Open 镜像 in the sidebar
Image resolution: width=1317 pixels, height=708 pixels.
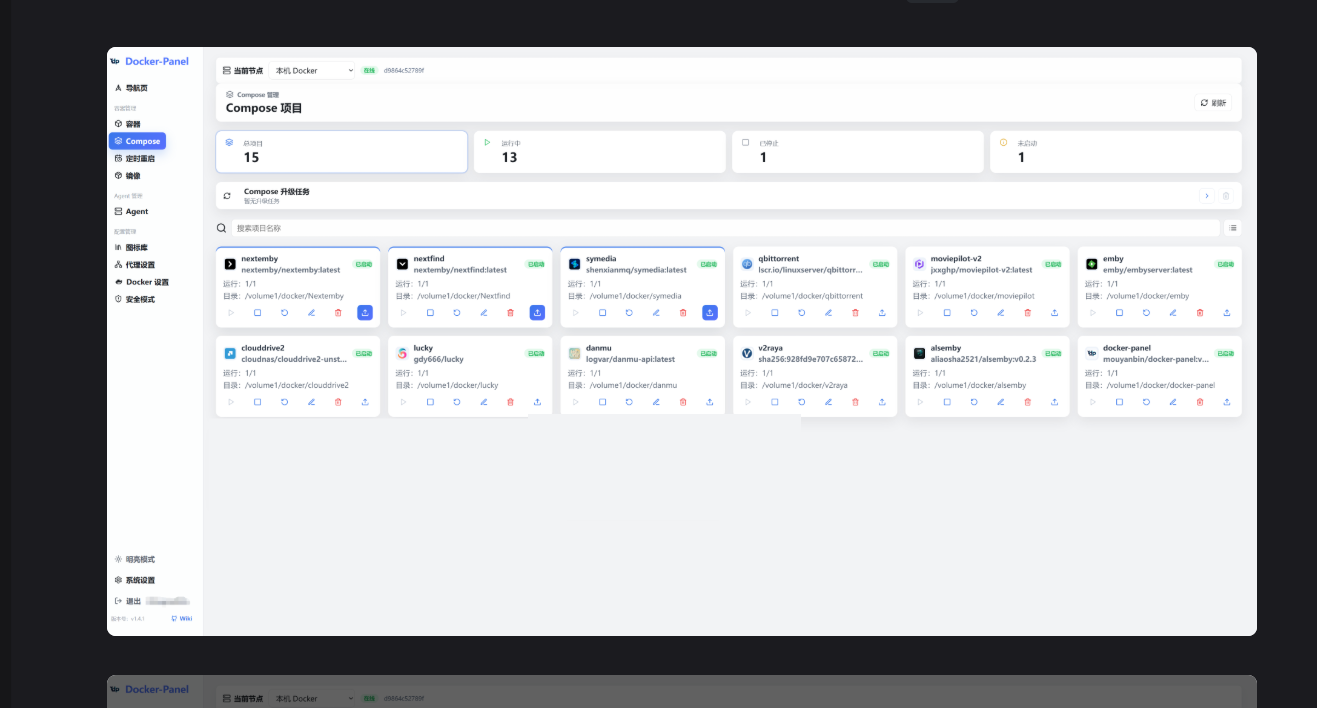click(x=127, y=175)
